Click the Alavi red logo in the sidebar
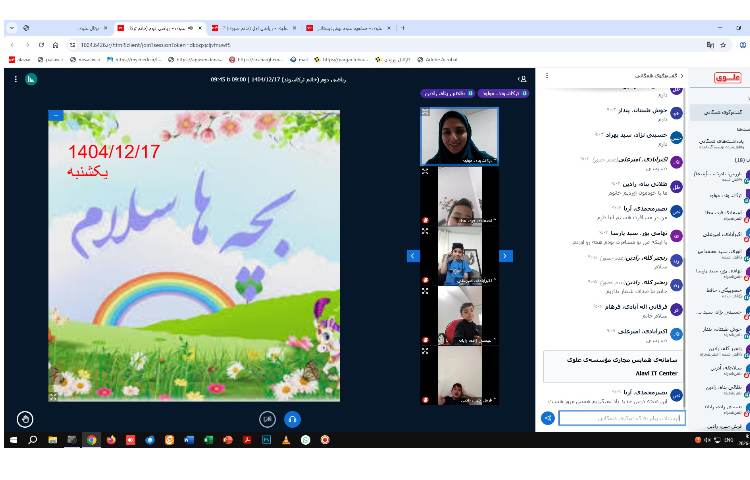Image resolution: width=750 pixels, height=480 pixels. point(728,77)
